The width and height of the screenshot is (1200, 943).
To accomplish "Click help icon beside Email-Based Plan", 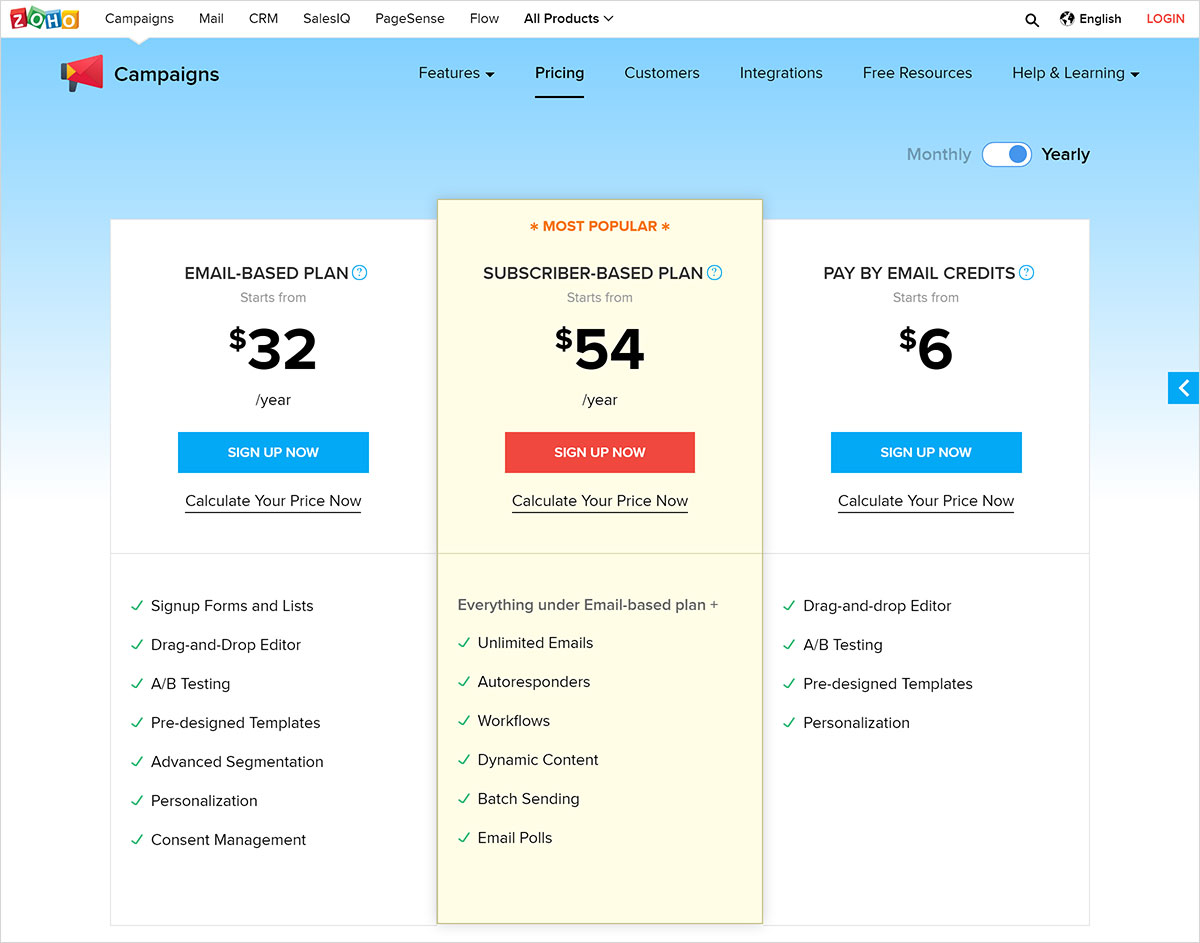I will coord(360,273).
